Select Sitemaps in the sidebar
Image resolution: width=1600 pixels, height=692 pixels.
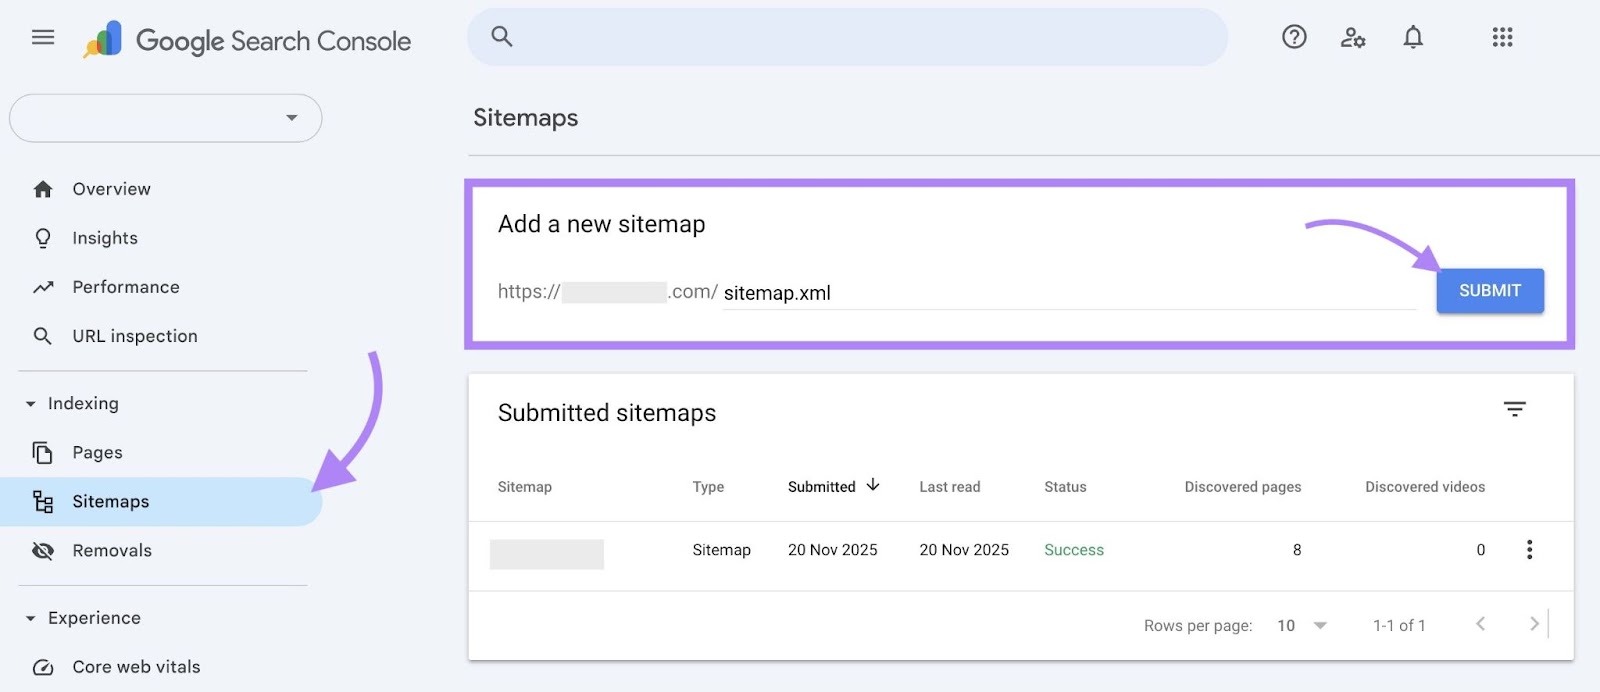coord(161,501)
